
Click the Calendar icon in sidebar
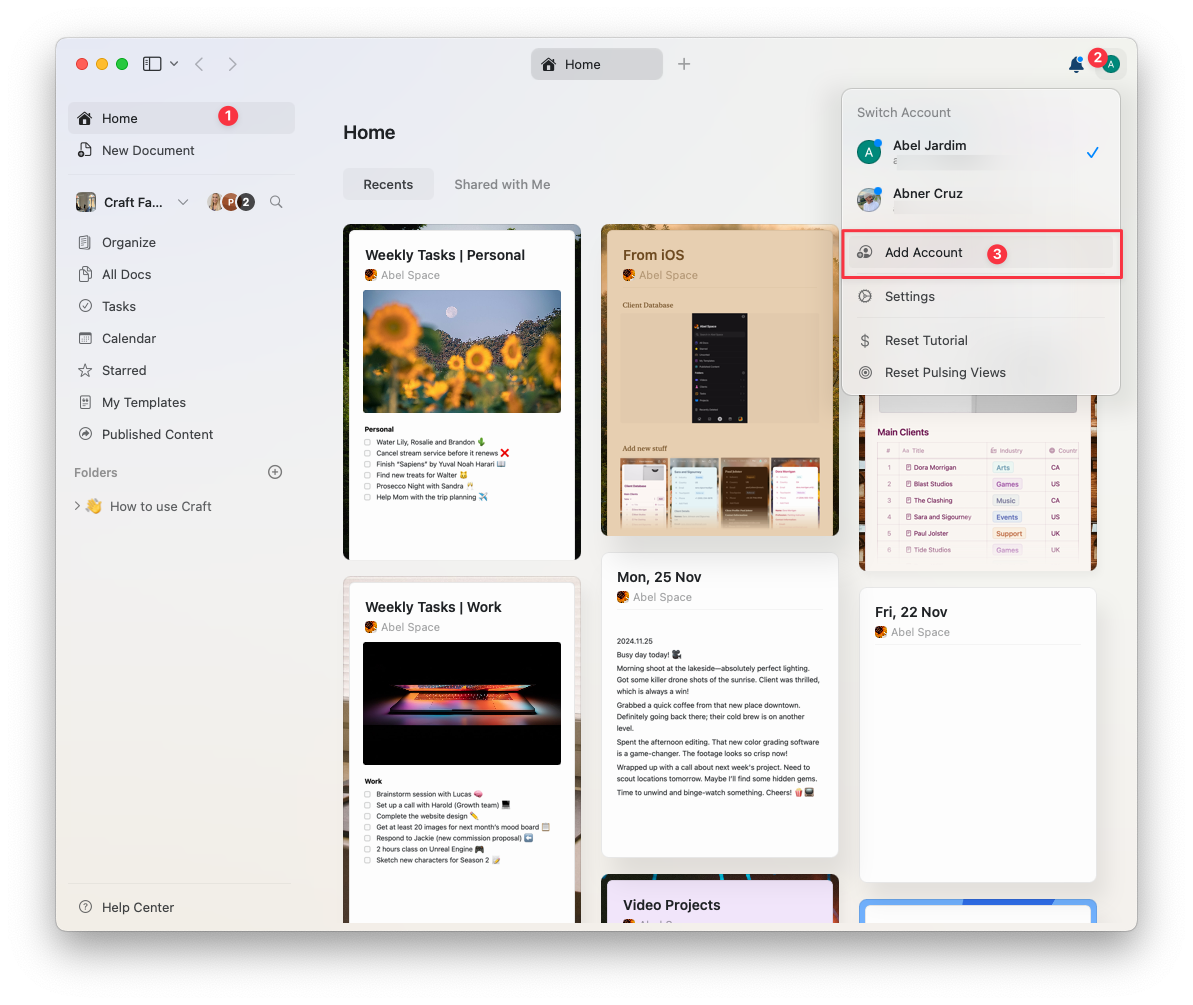85,339
